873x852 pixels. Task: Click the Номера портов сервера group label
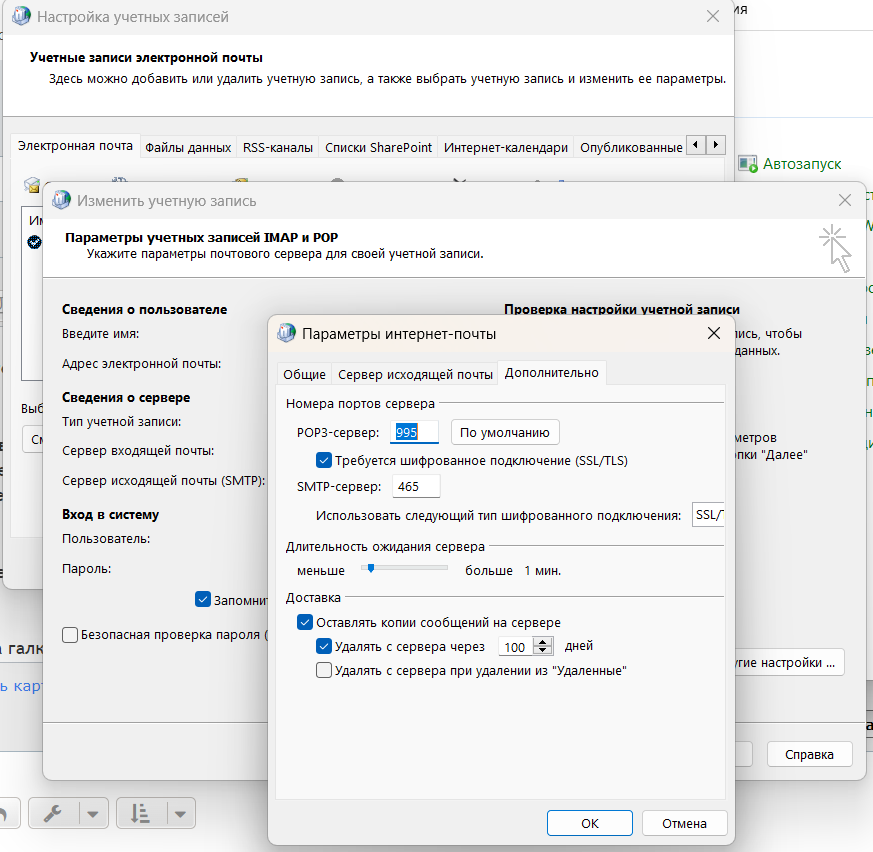[360, 404]
